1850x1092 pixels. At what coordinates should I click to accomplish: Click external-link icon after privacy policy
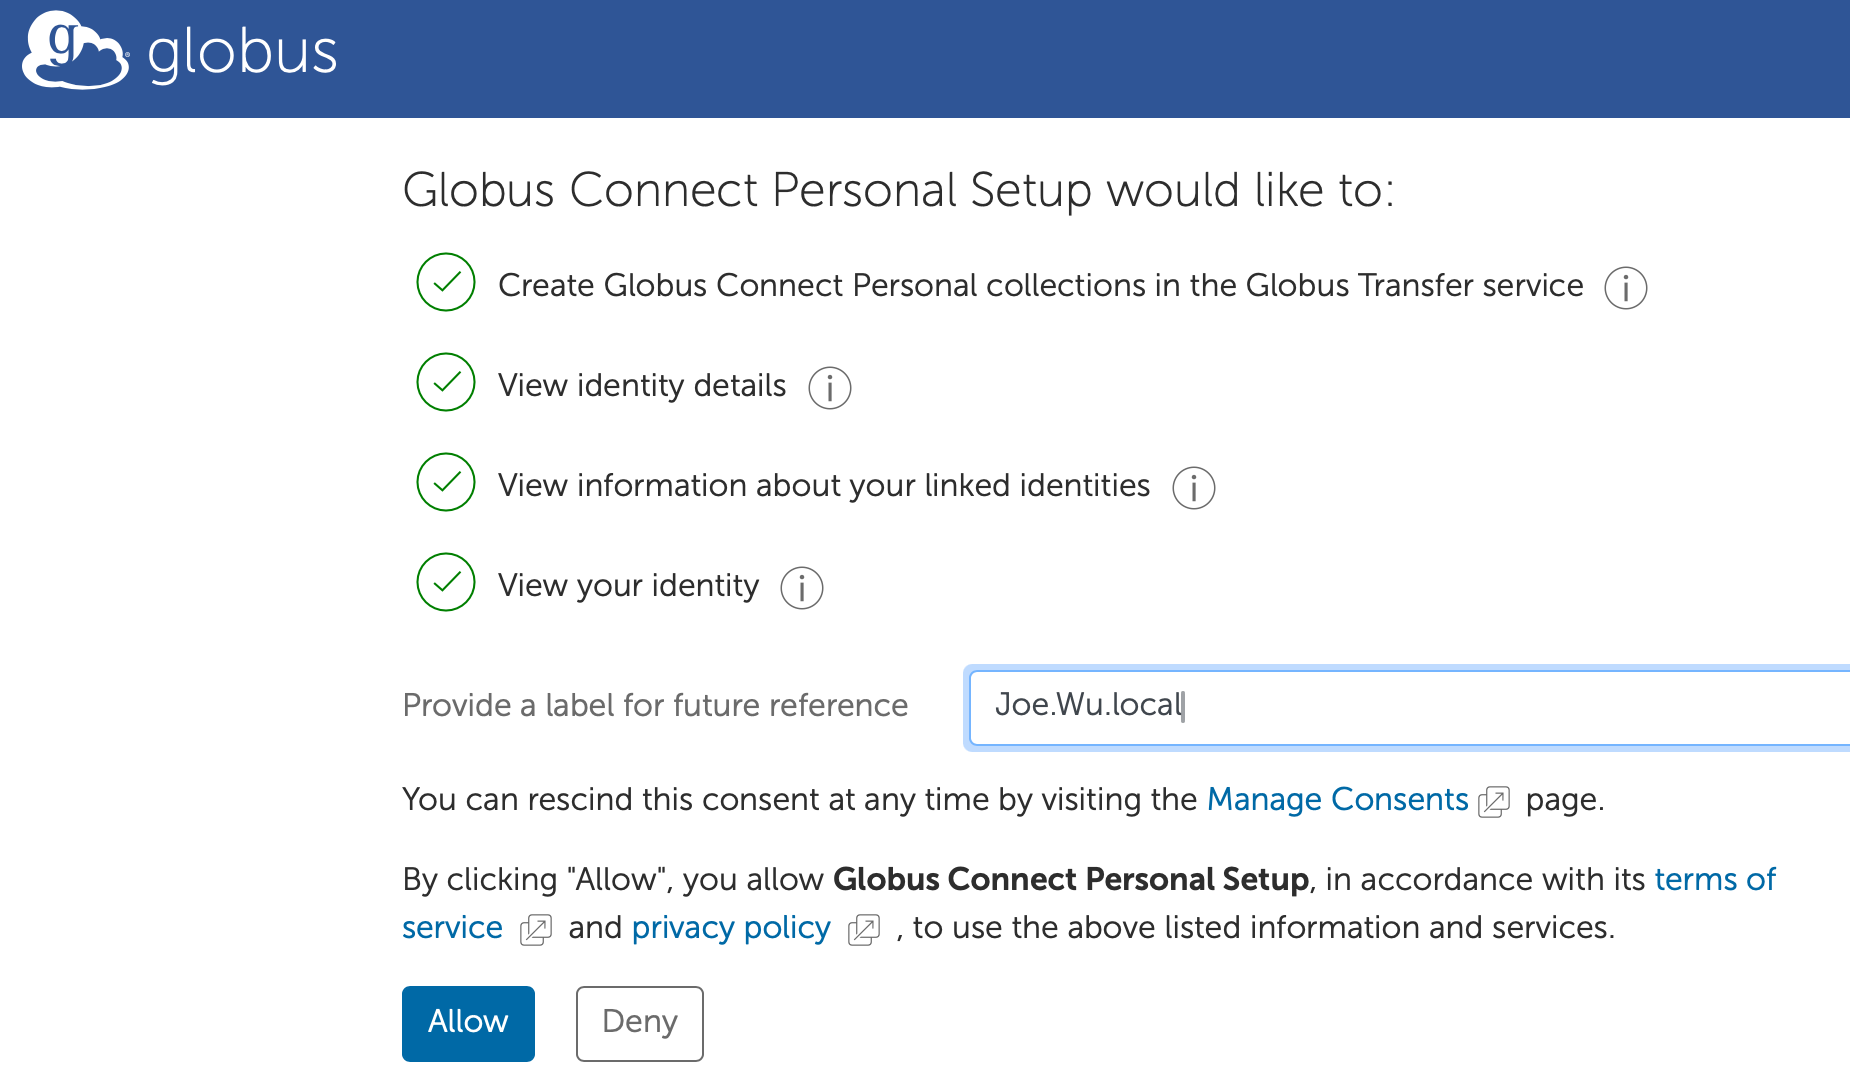click(863, 929)
